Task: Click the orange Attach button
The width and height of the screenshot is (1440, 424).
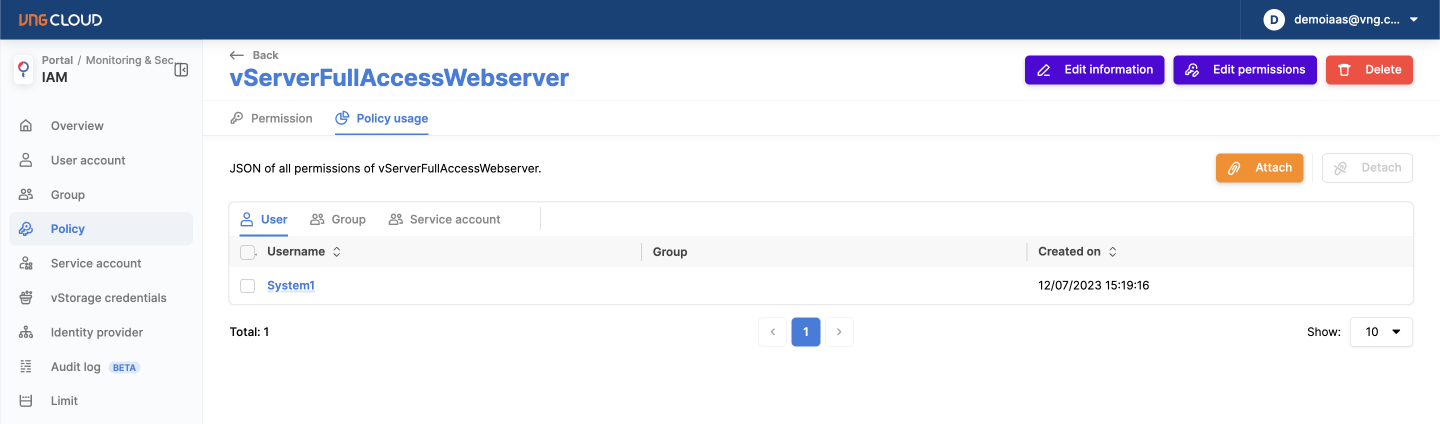Action: [1260, 168]
